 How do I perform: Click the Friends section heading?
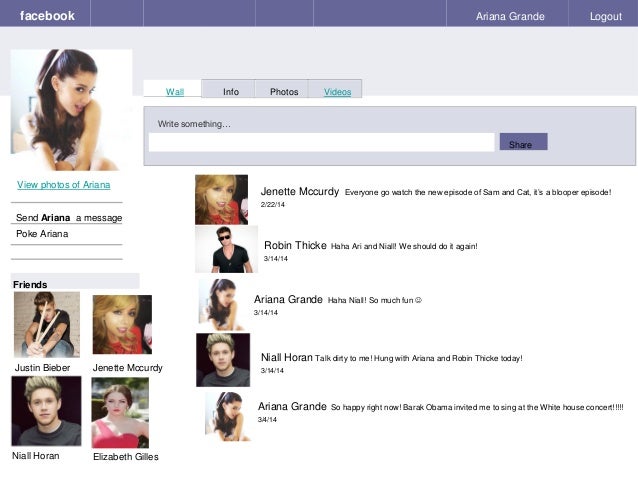click(30, 284)
